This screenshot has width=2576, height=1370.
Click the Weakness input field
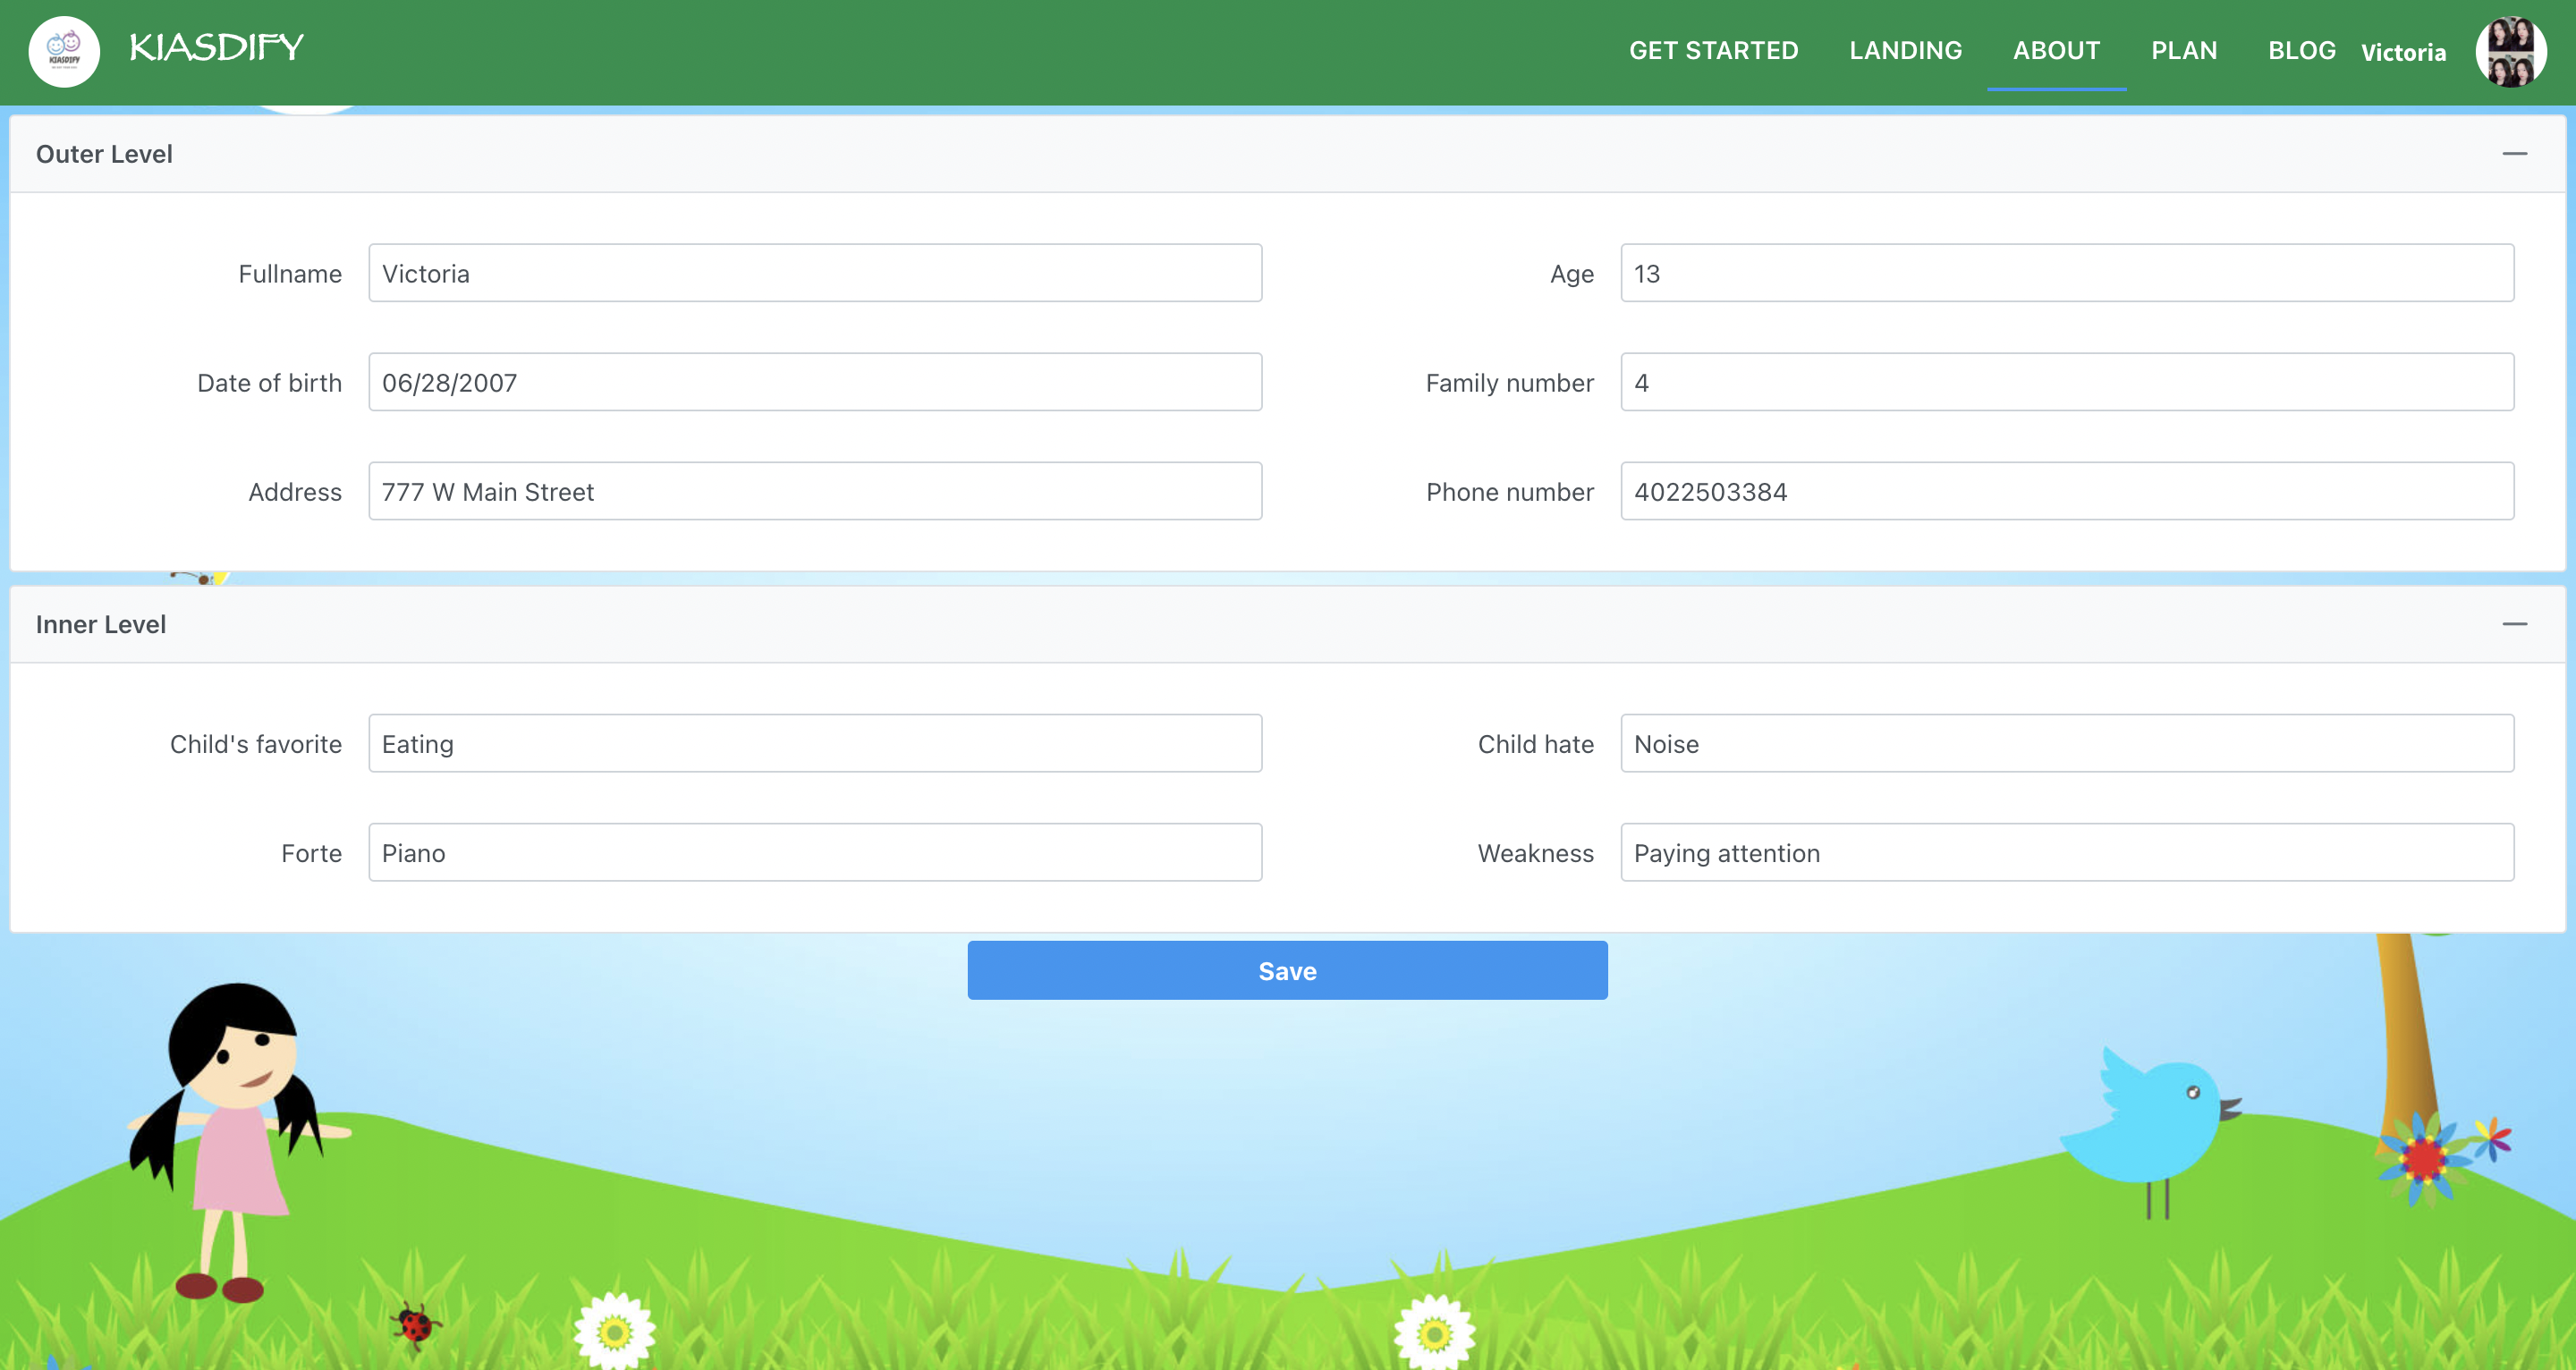[x=2066, y=852]
